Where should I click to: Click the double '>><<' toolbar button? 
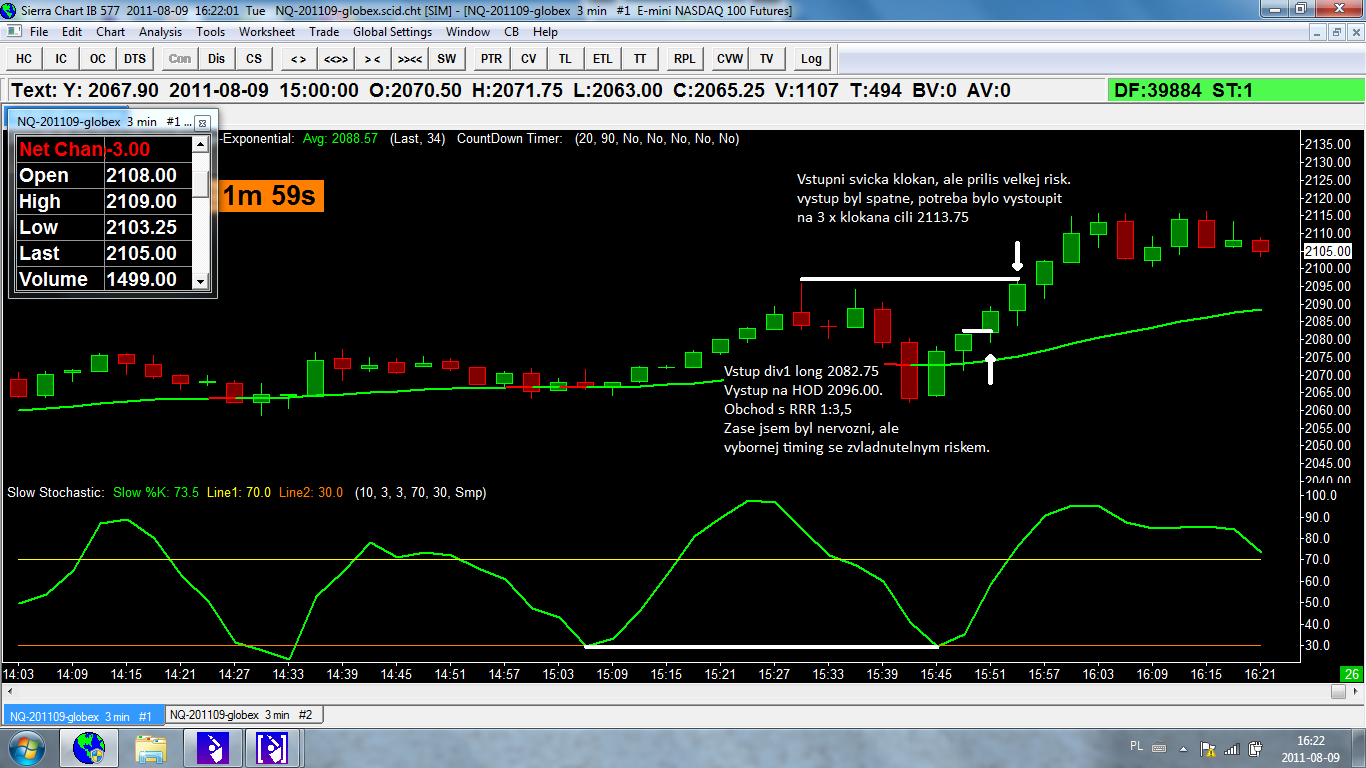pyautogui.click(x=410, y=59)
